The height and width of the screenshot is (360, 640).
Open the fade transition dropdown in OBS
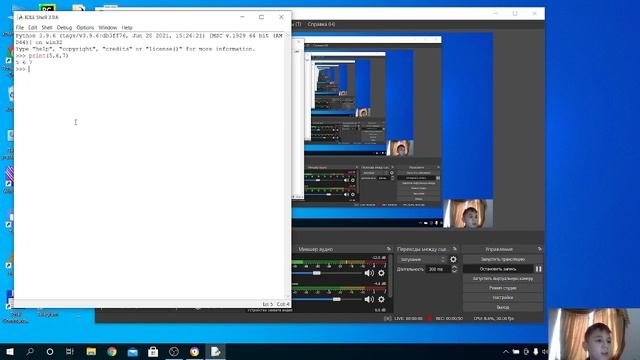[x=422, y=259]
